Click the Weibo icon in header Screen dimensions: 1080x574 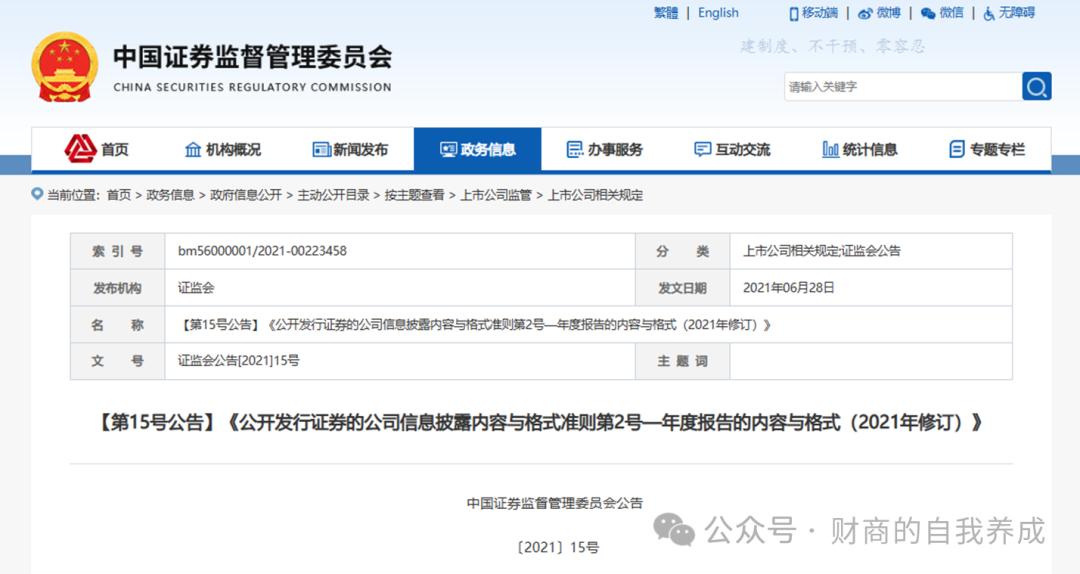click(865, 13)
